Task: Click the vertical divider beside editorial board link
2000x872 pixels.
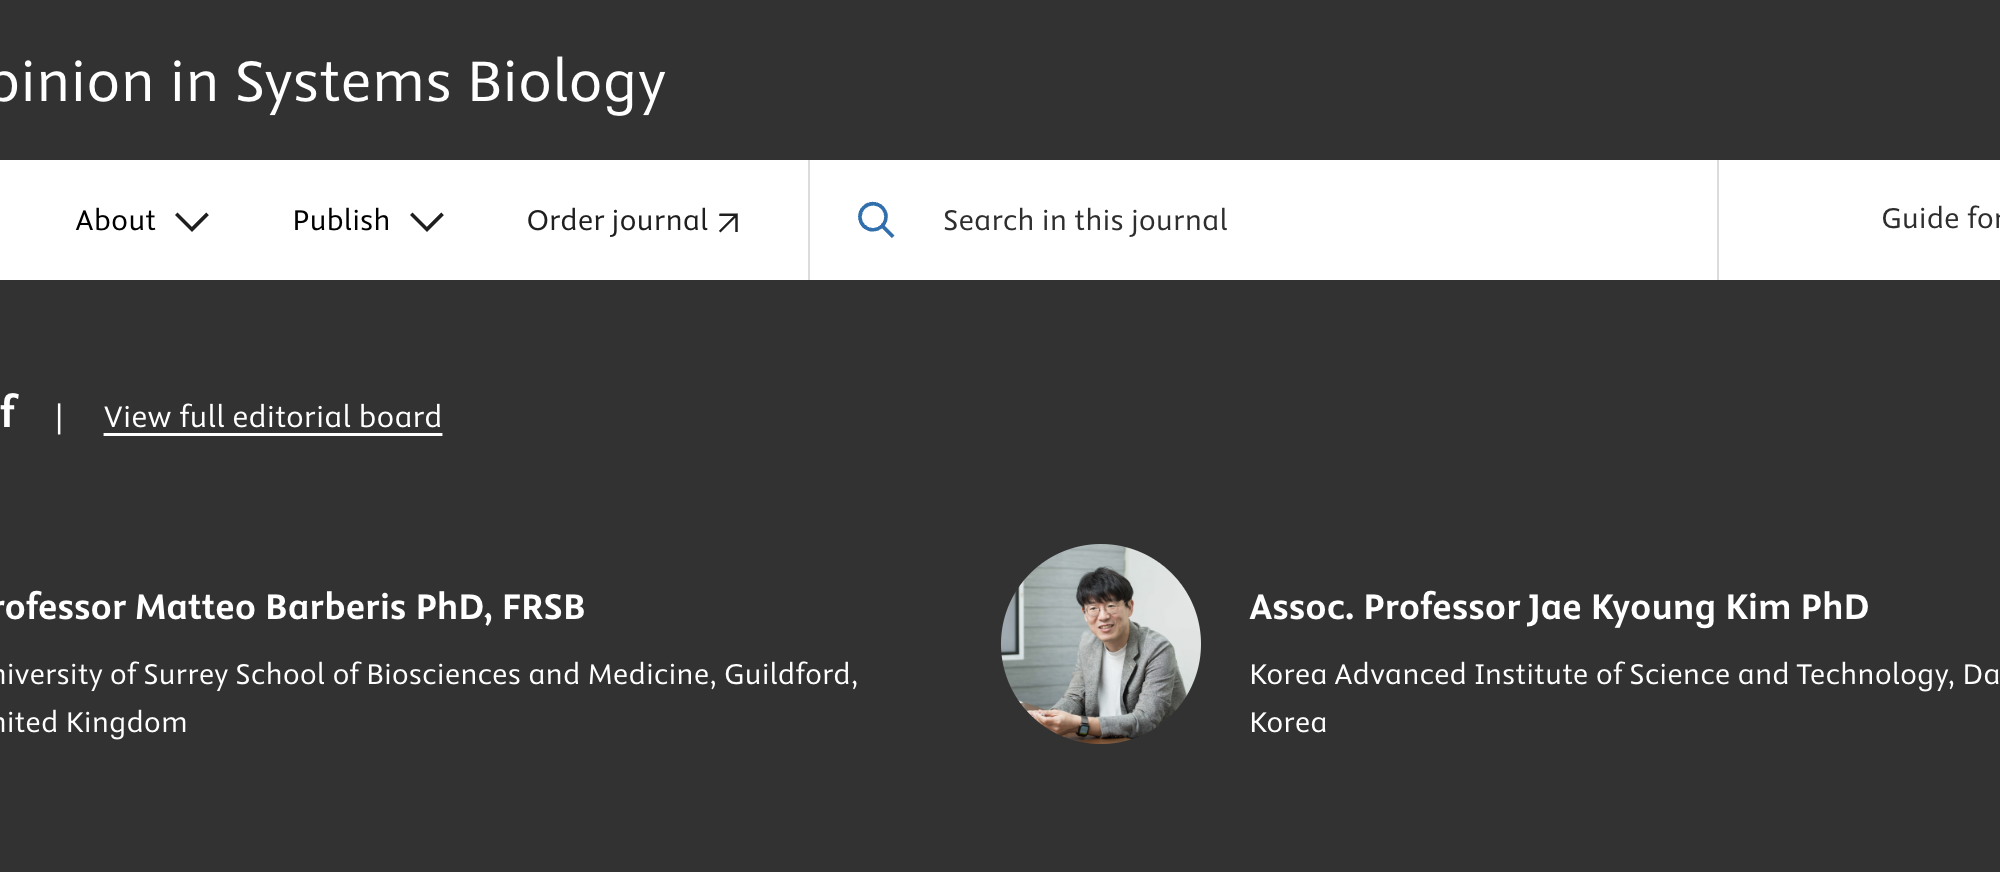Action: 60,418
